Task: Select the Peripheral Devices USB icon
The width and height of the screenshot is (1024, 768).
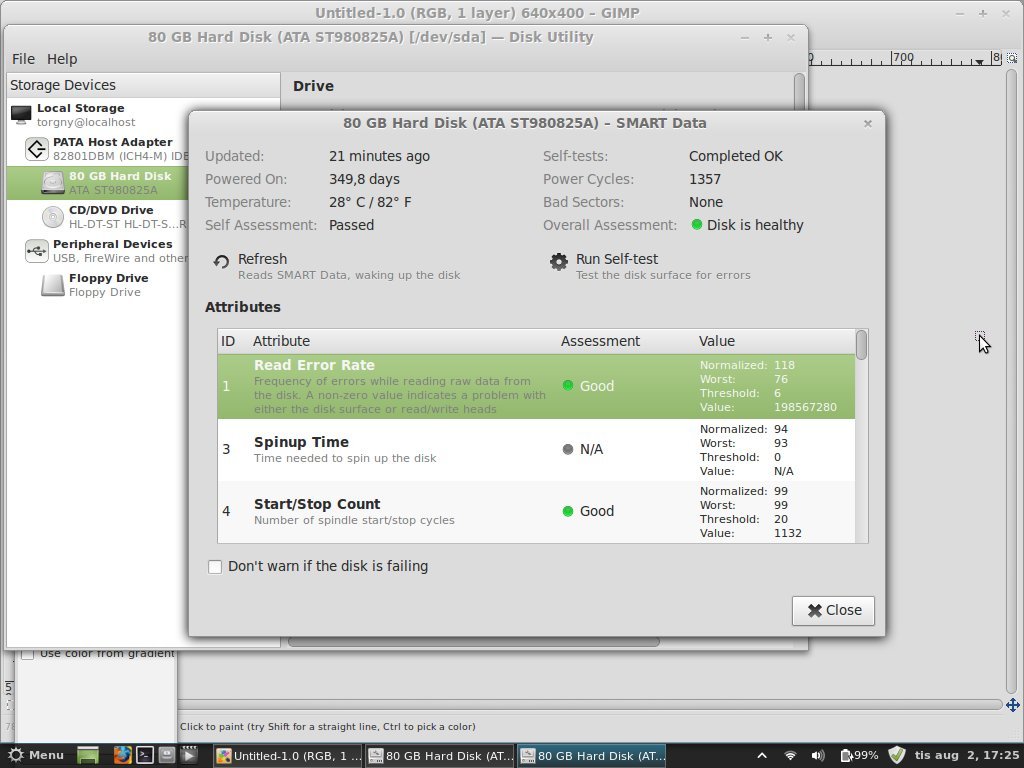Action: click(37, 251)
